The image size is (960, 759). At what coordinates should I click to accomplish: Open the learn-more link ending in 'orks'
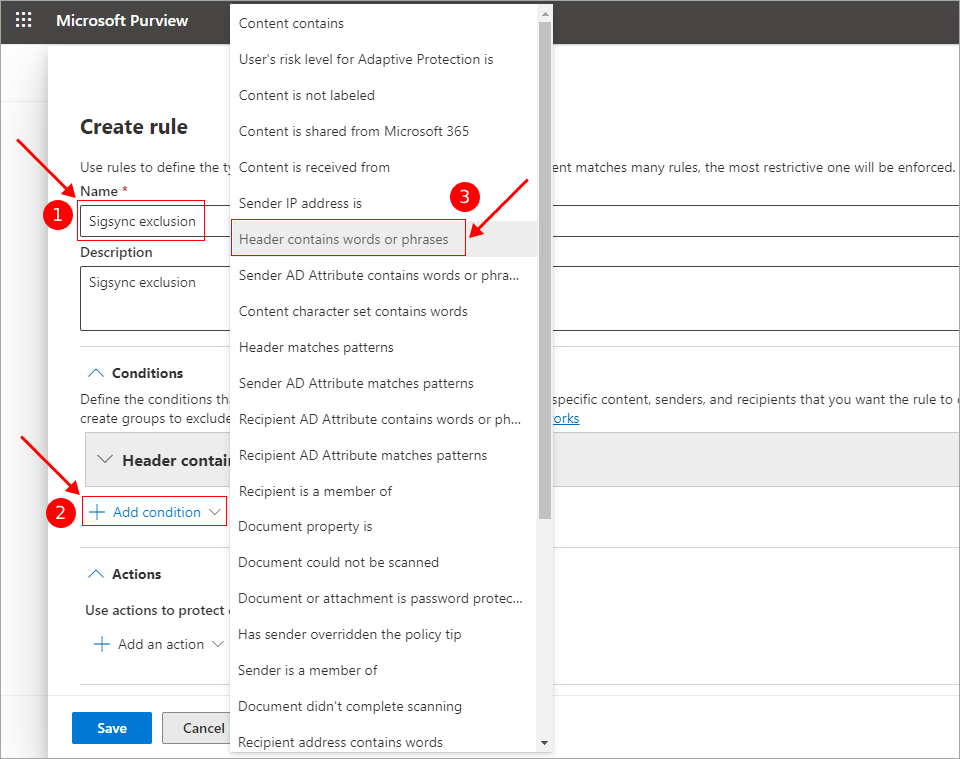[566, 419]
